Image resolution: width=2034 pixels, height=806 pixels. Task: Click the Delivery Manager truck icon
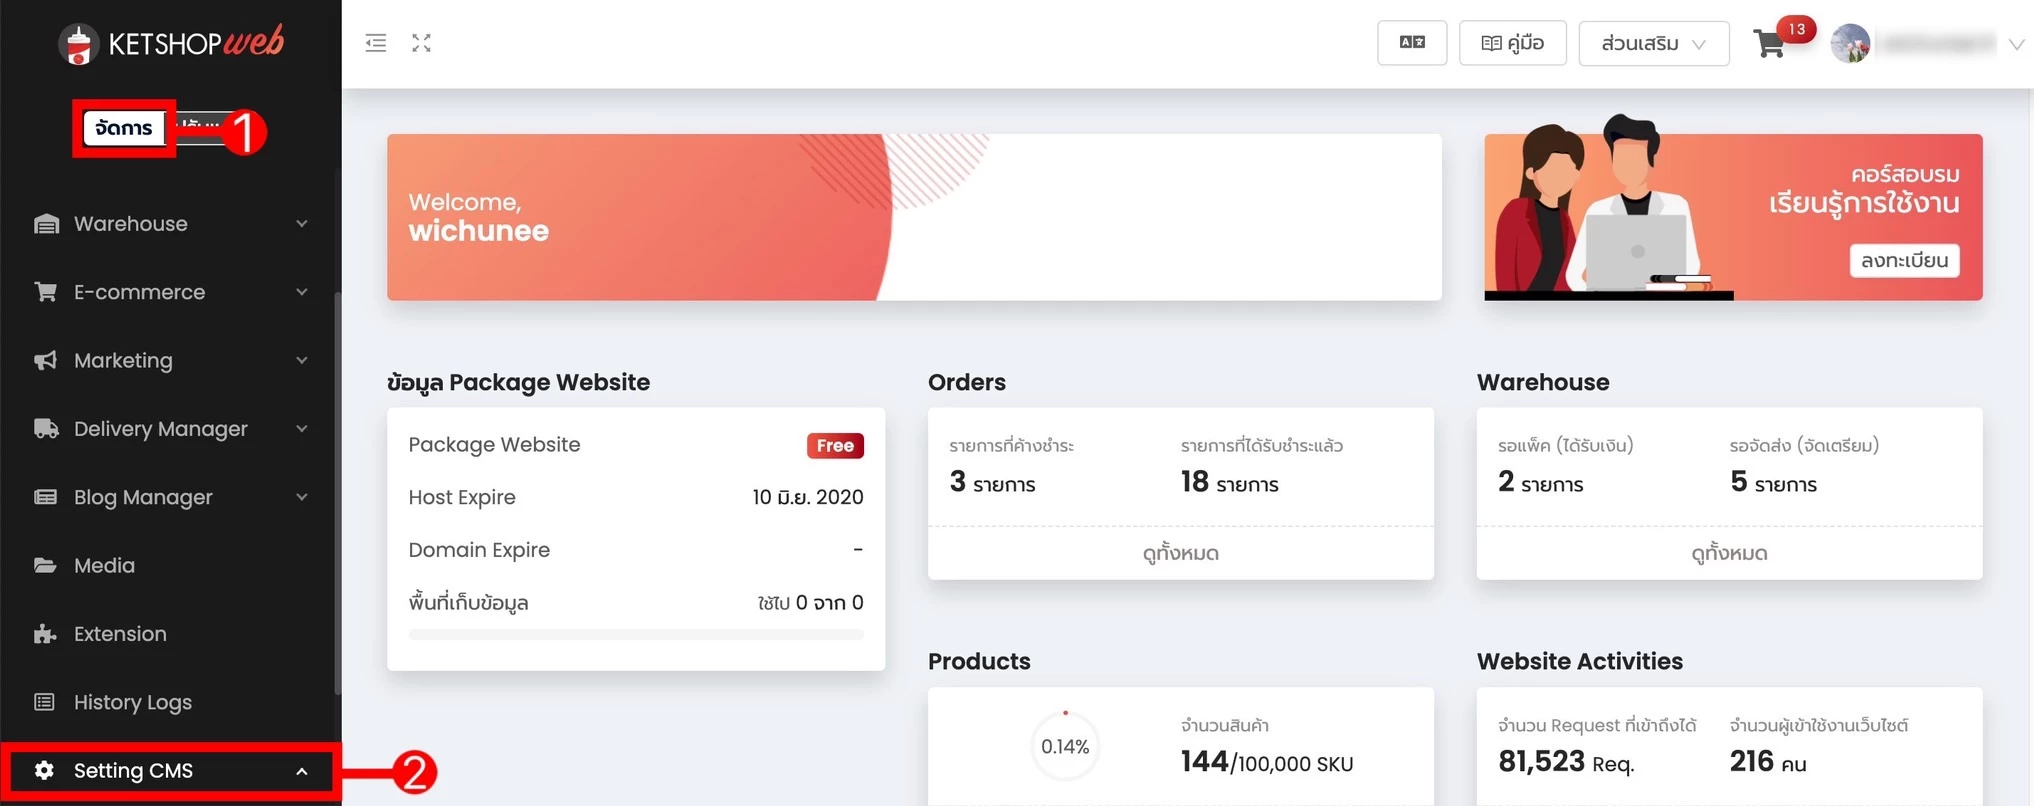click(x=46, y=428)
